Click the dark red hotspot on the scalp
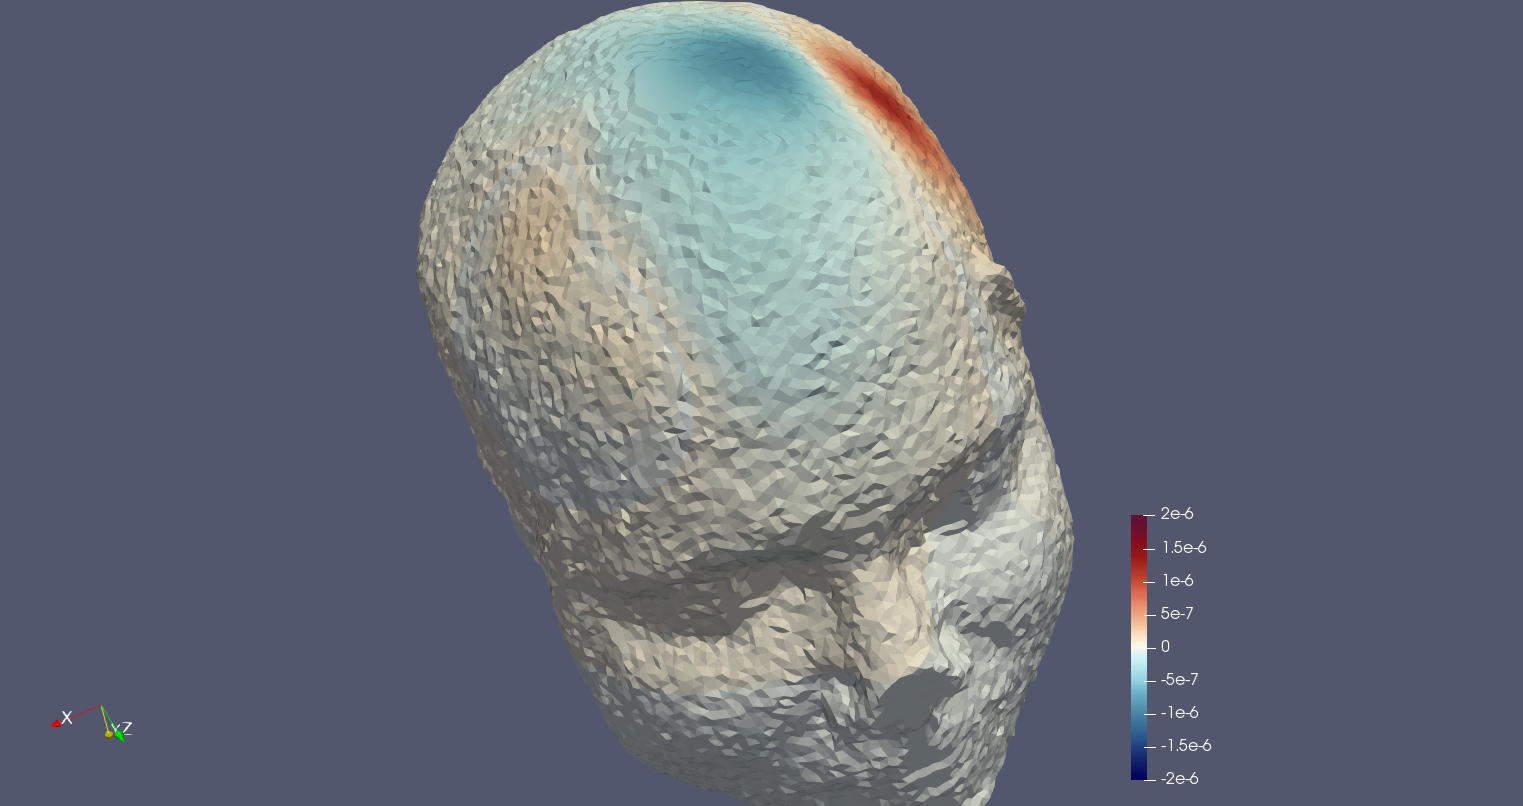This screenshot has width=1523, height=806. tap(890, 100)
